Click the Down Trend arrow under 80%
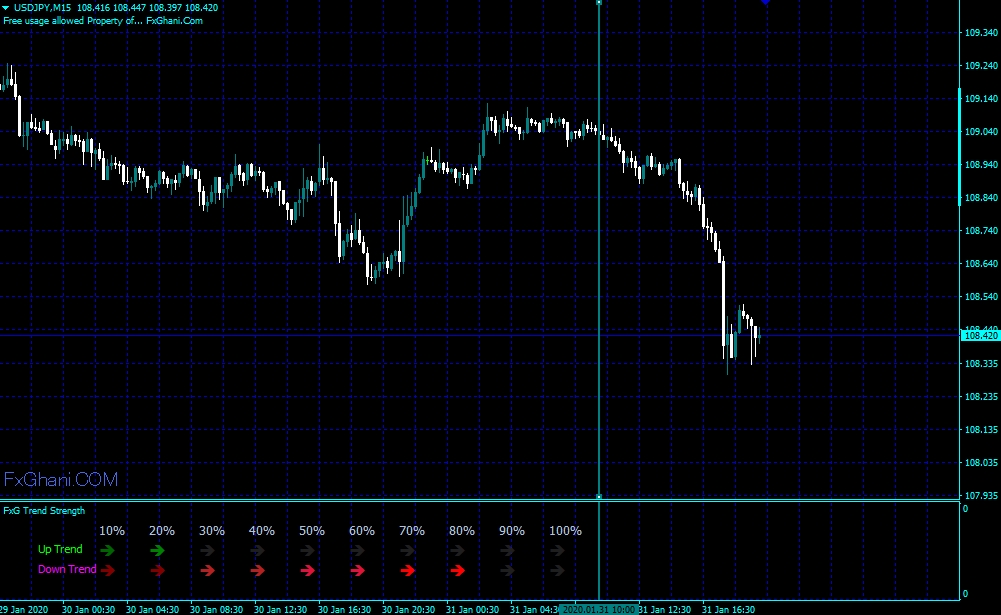Image resolution: width=1001 pixels, height=615 pixels. pyautogui.click(x=457, y=570)
